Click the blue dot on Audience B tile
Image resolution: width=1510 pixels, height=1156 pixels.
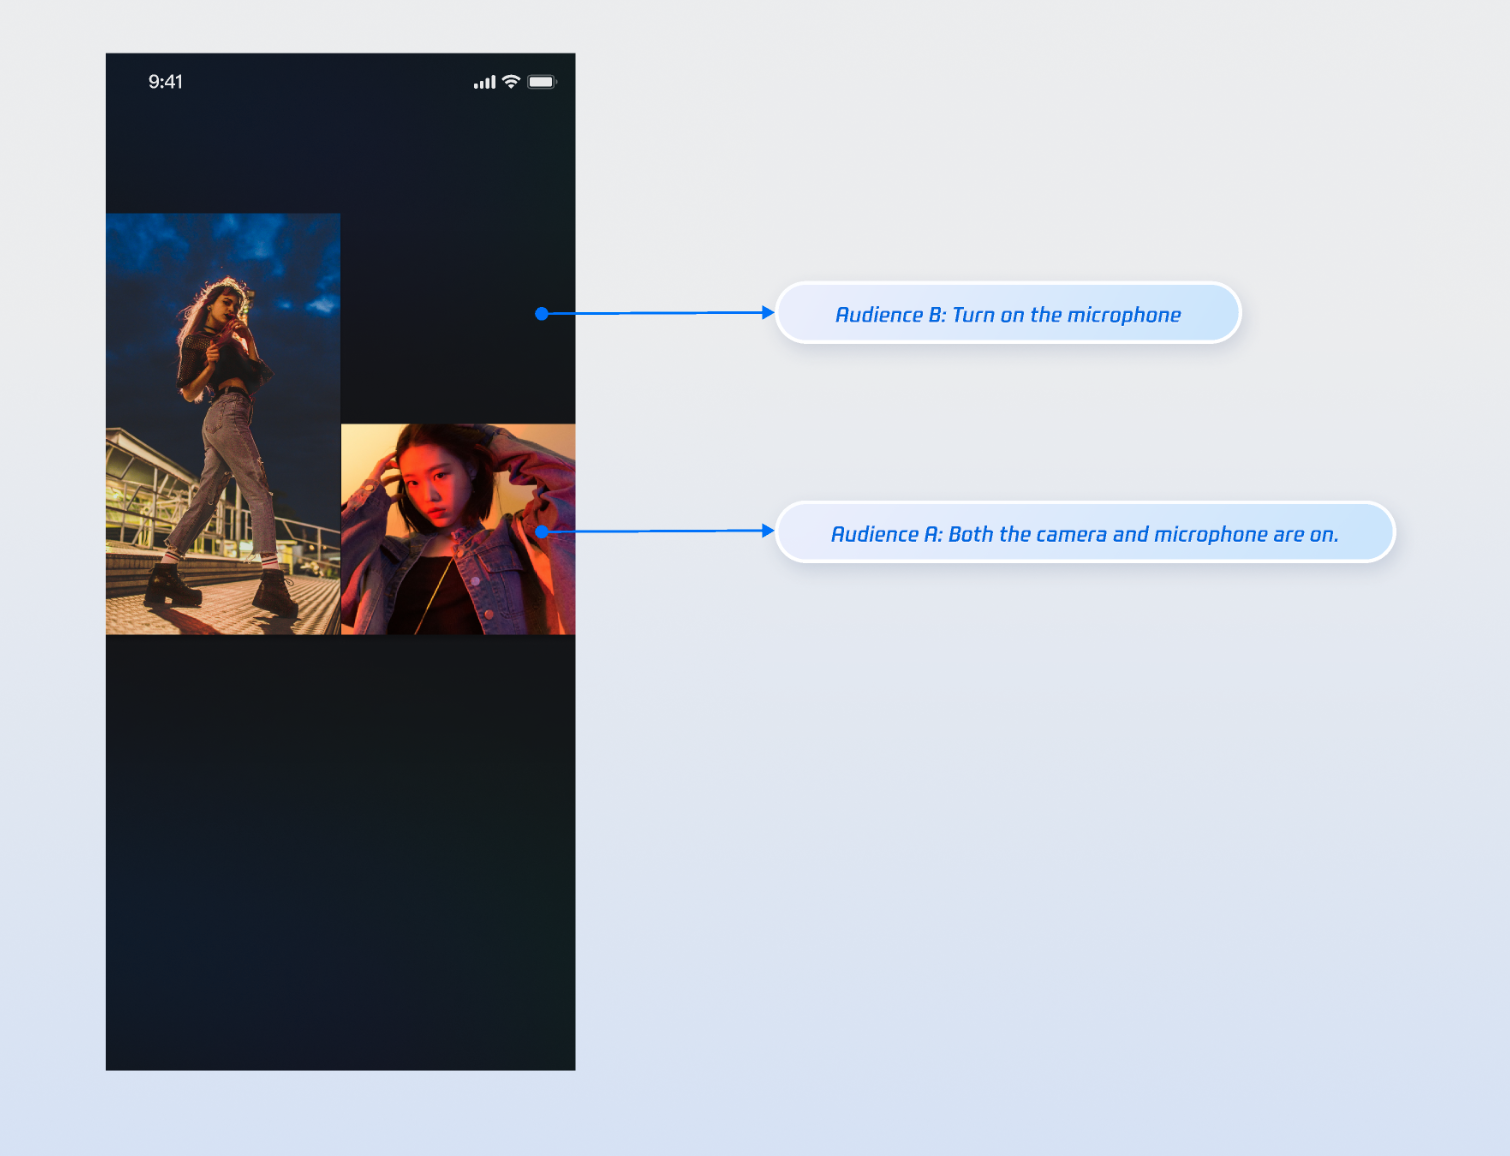coord(541,314)
